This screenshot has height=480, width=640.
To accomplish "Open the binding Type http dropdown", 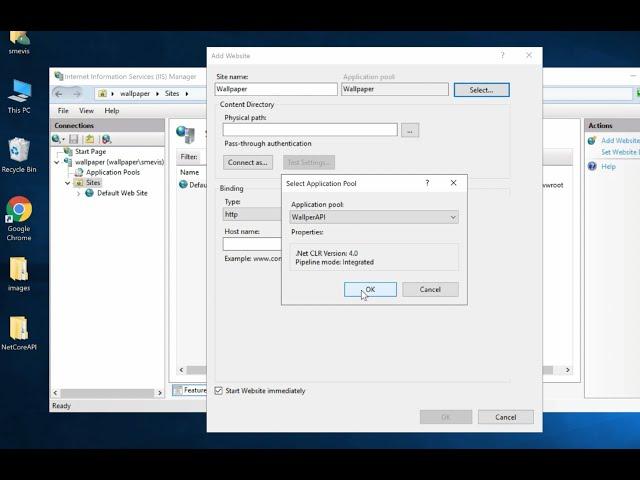I will (252, 214).
